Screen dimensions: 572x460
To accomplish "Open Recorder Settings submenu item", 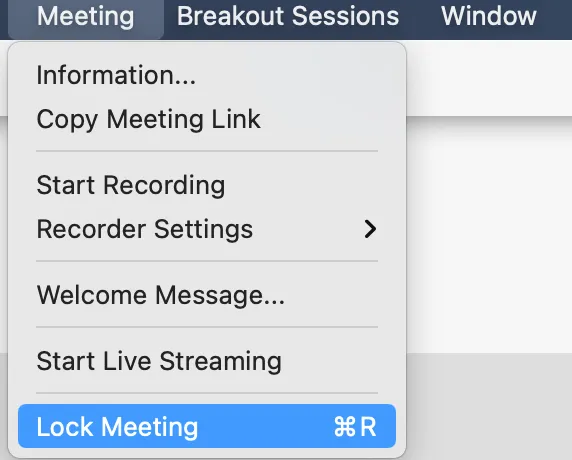I will pyautogui.click(x=207, y=229).
